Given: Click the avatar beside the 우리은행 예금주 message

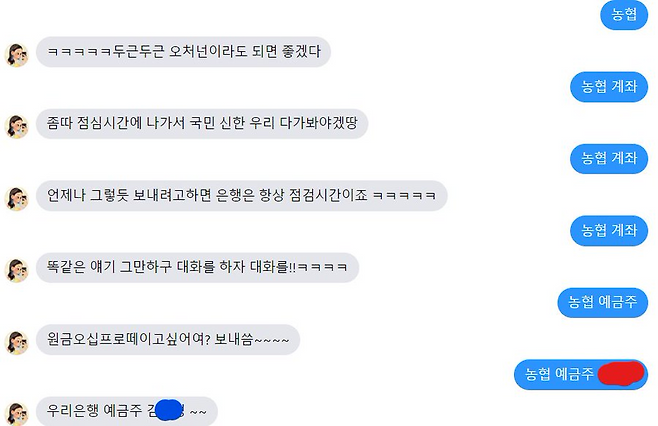Looking at the screenshot, I should (x=16, y=414).
